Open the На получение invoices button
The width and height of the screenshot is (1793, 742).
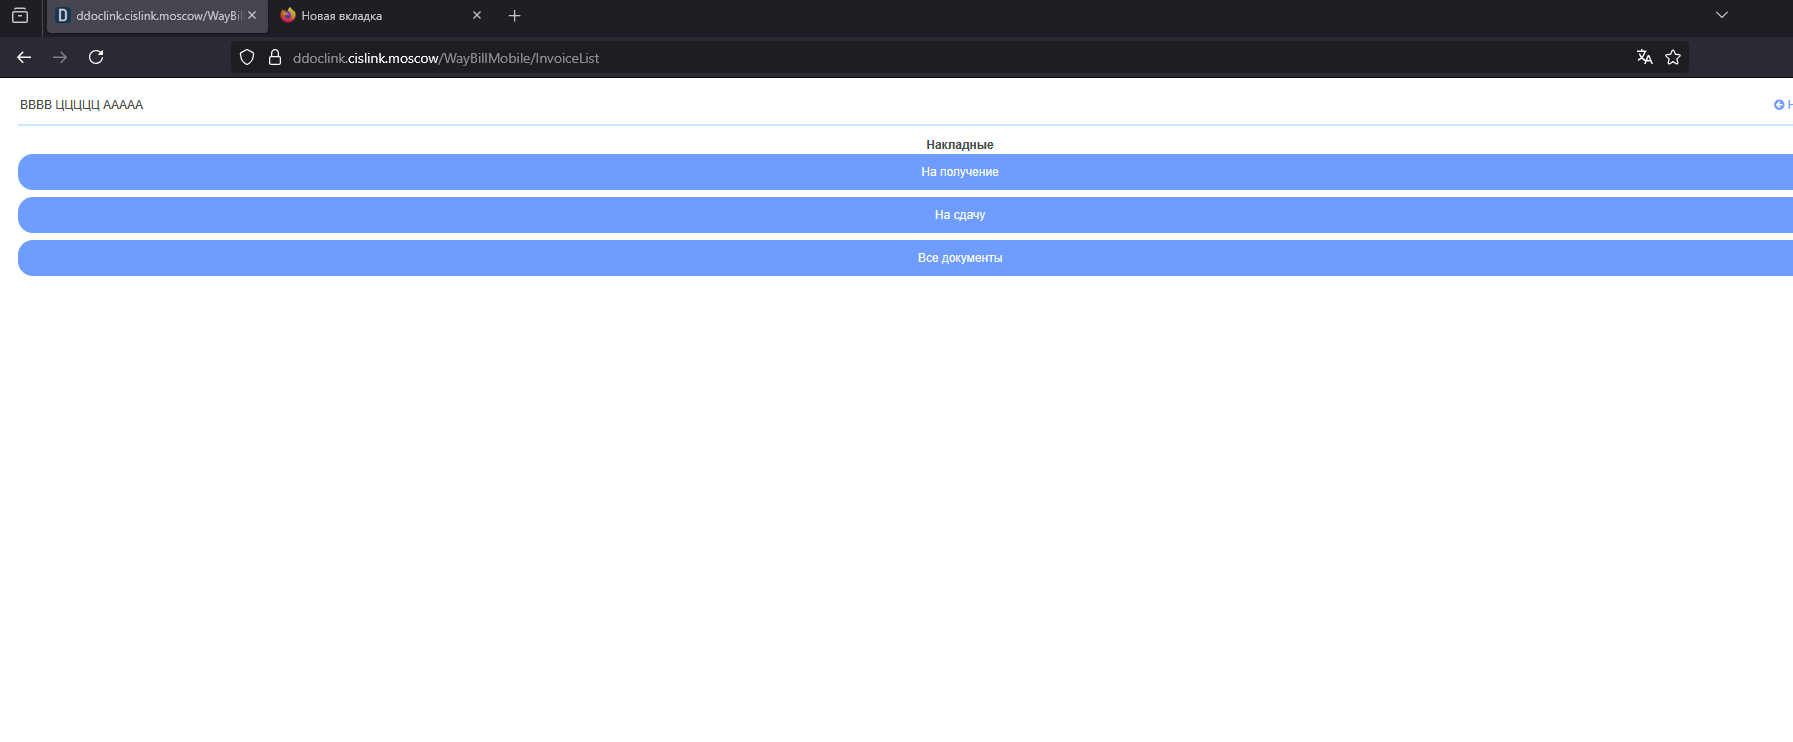[x=905, y=172]
